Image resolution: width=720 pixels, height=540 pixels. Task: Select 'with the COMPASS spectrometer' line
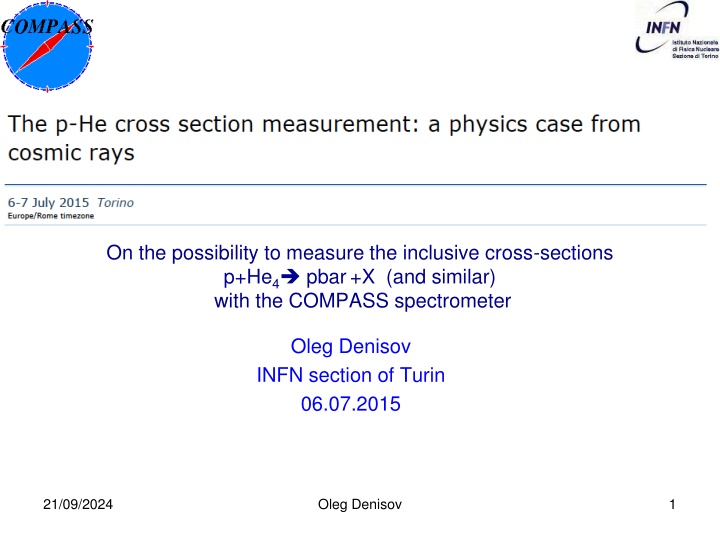pyautogui.click(x=362, y=298)
